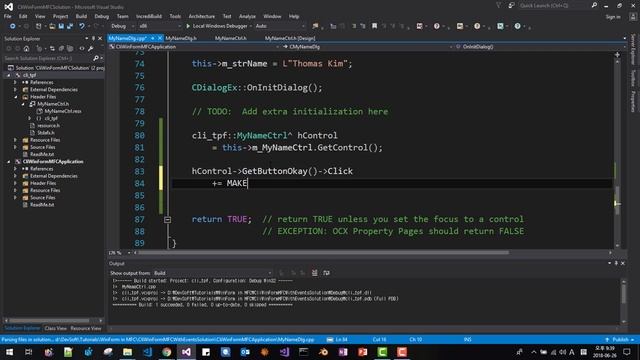Open the OnInitDialog() member dropdown
The image size is (640, 360).
tap(540, 47)
